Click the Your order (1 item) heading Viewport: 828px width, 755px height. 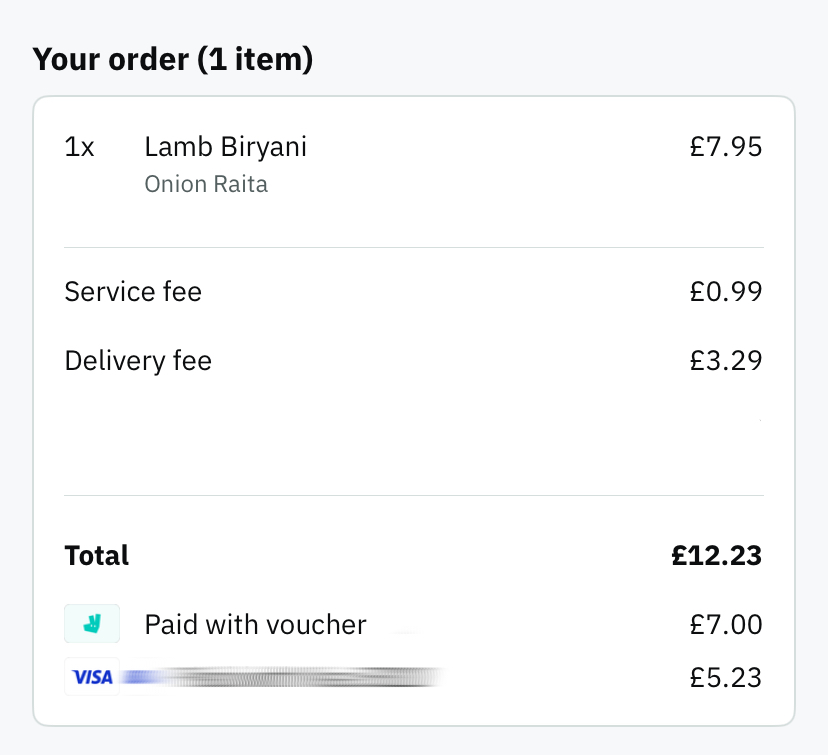(173, 59)
